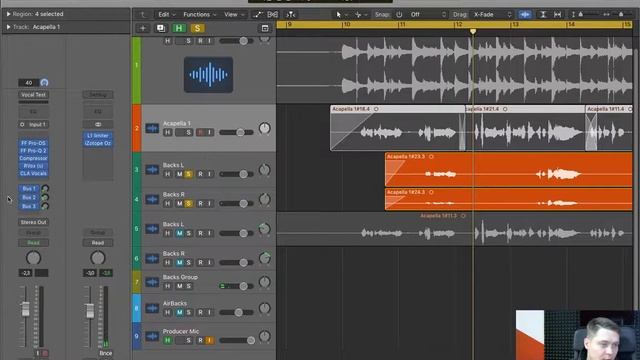Image resolution: width=640 pixels, height=360 pixels.
Task: Open the Compressor plugin slot
Action: tap(33, 158)
